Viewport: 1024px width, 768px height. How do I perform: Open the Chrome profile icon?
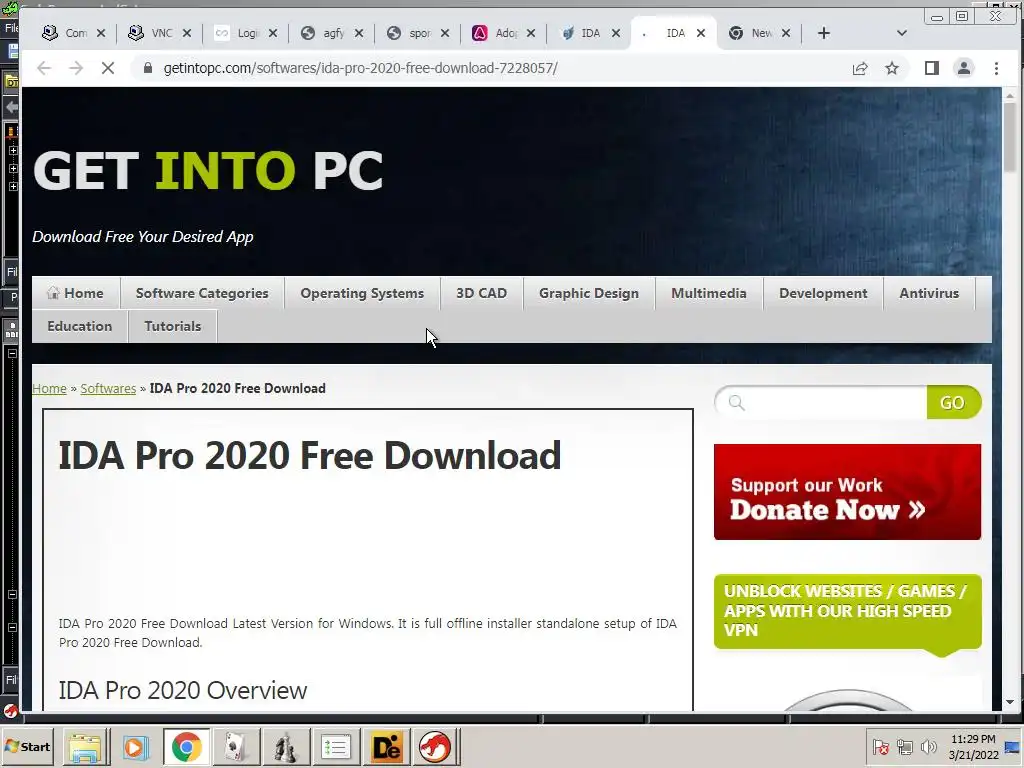coord(964,68)
